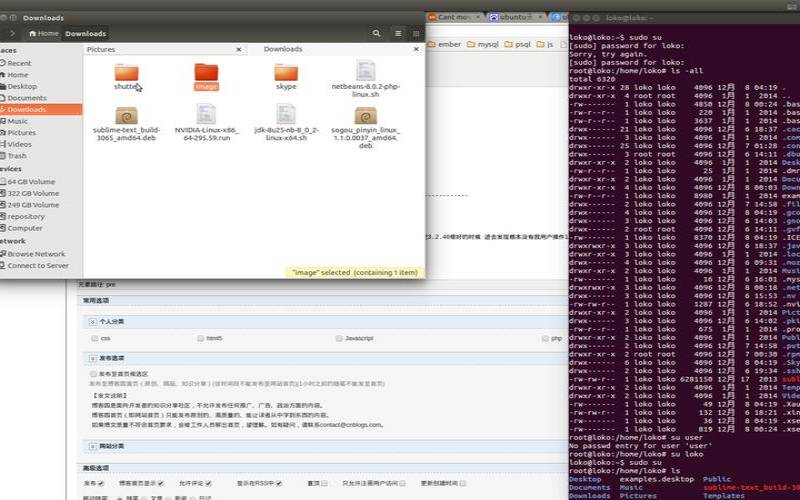Untick the 允许评论 checkbox

208,483
